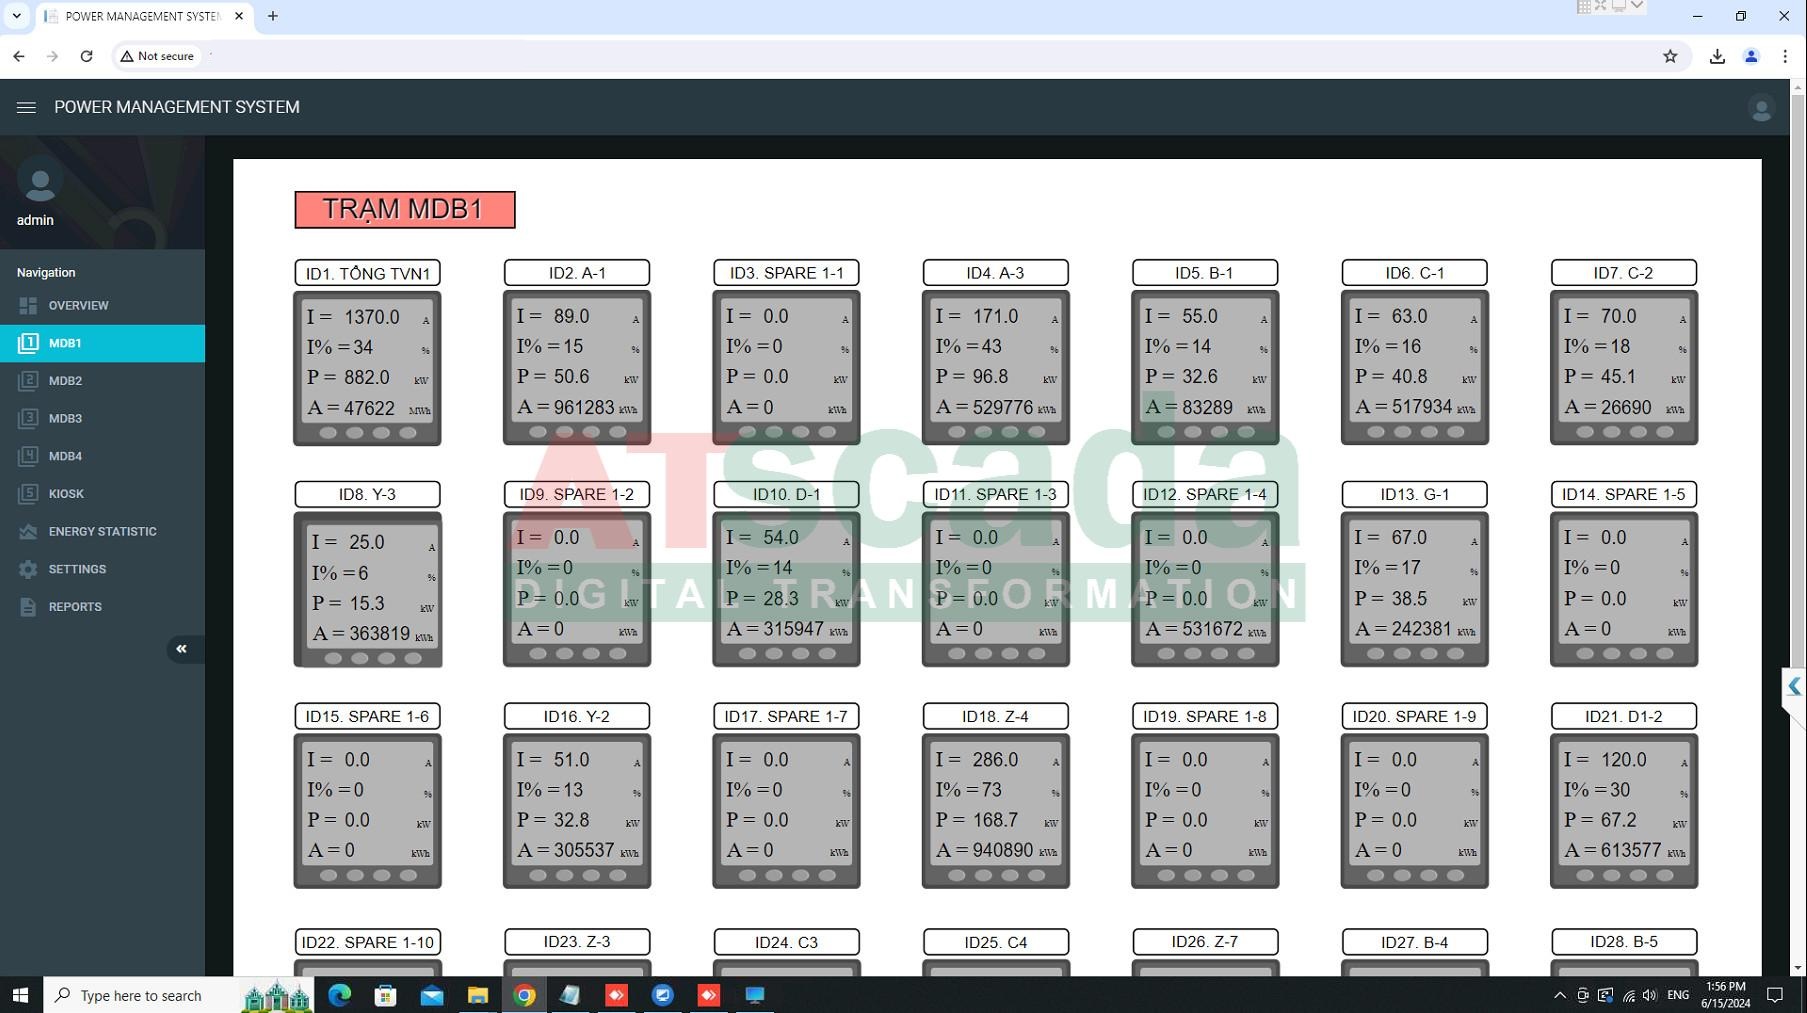The image size is (1807, 1013).
Task: Open File Explorer from the taskbar
Action: 478,995
